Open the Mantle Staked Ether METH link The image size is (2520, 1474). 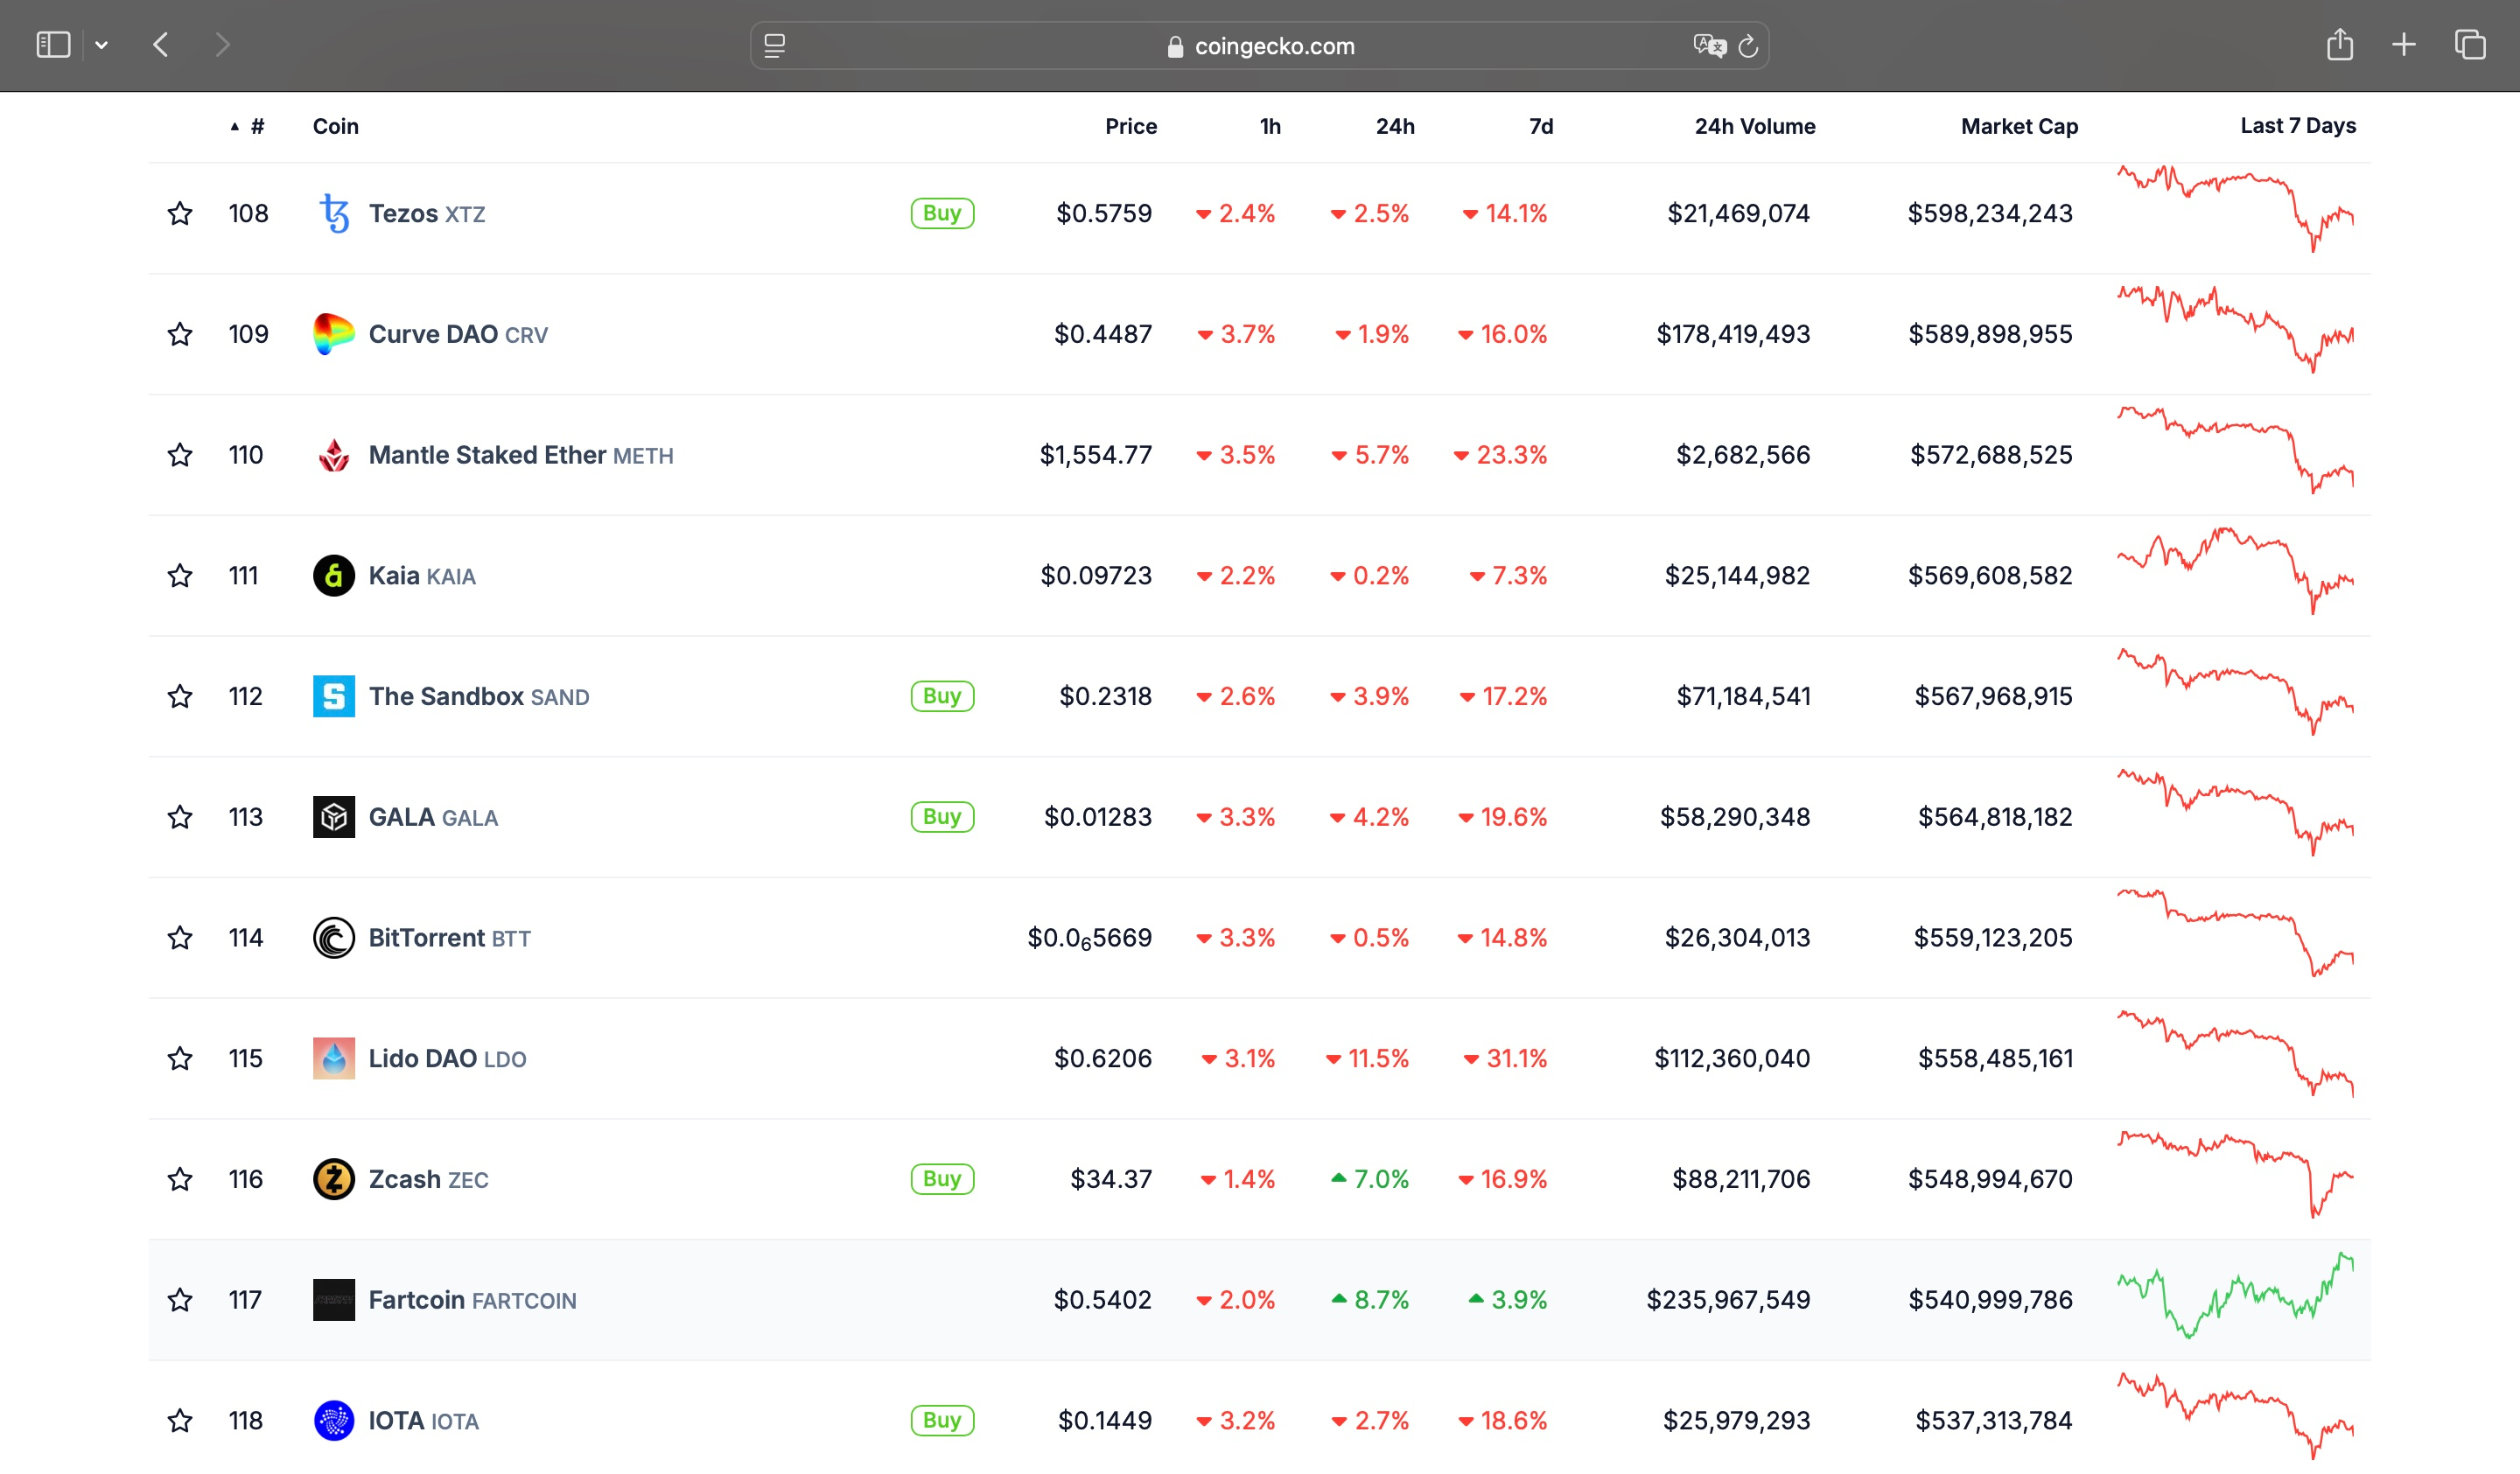tap(521, 455)
